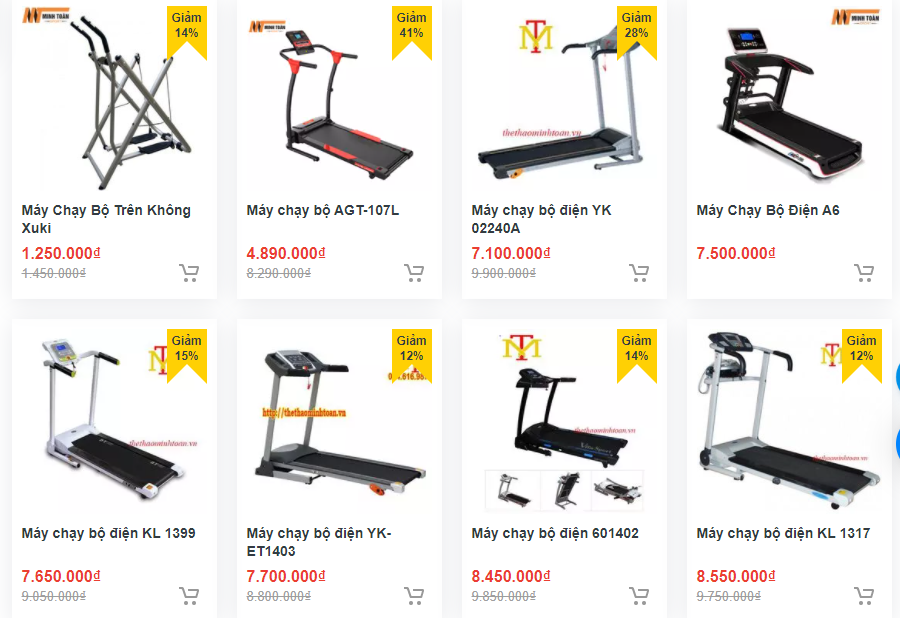
Task: Open Máy chạy bộ điện KL 1399 link
Action: [x=108, y=534]
